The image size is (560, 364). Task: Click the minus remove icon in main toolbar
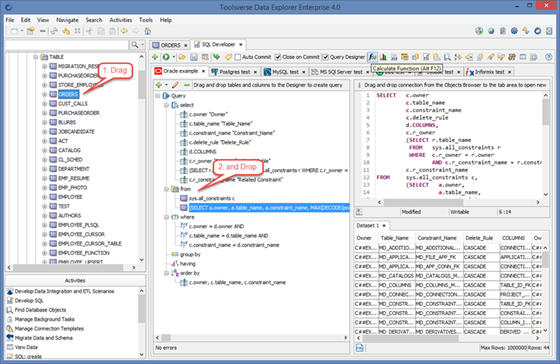coord(42,31)
